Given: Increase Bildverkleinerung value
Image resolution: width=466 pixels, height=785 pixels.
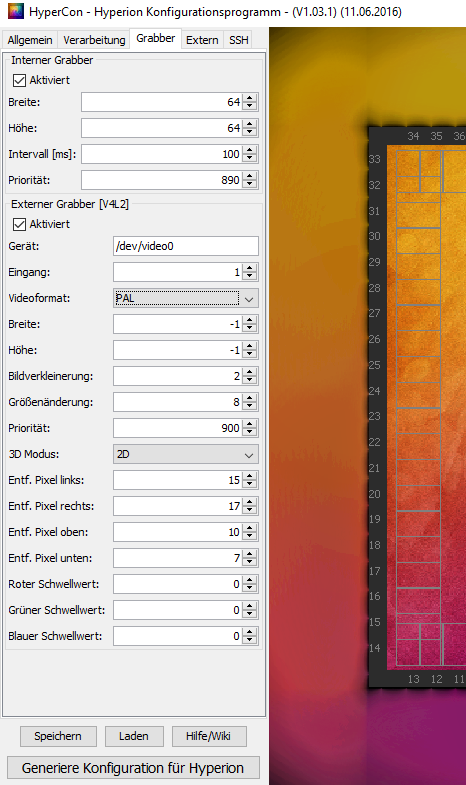Looking at the screenshot, I should point(250,372).
